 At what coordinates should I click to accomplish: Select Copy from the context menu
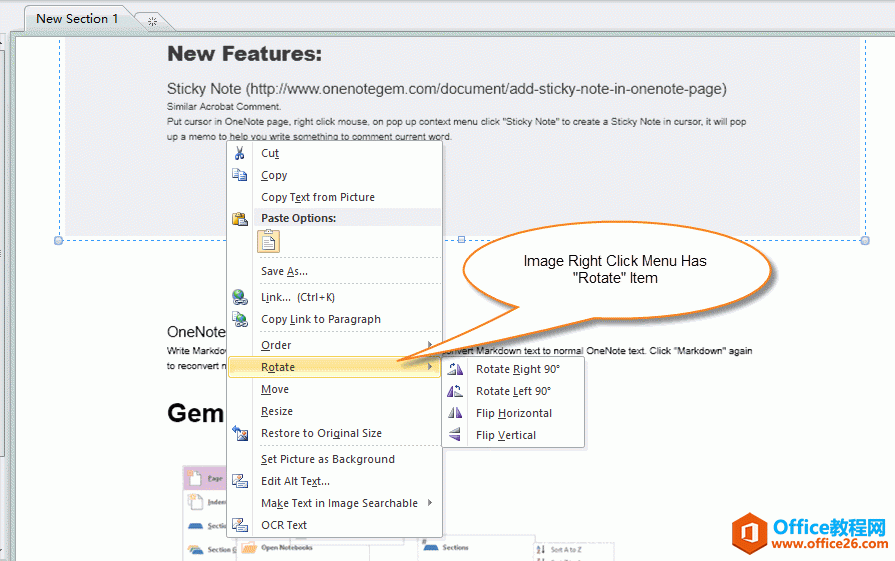pyautogui.click(x=335, y=175)
